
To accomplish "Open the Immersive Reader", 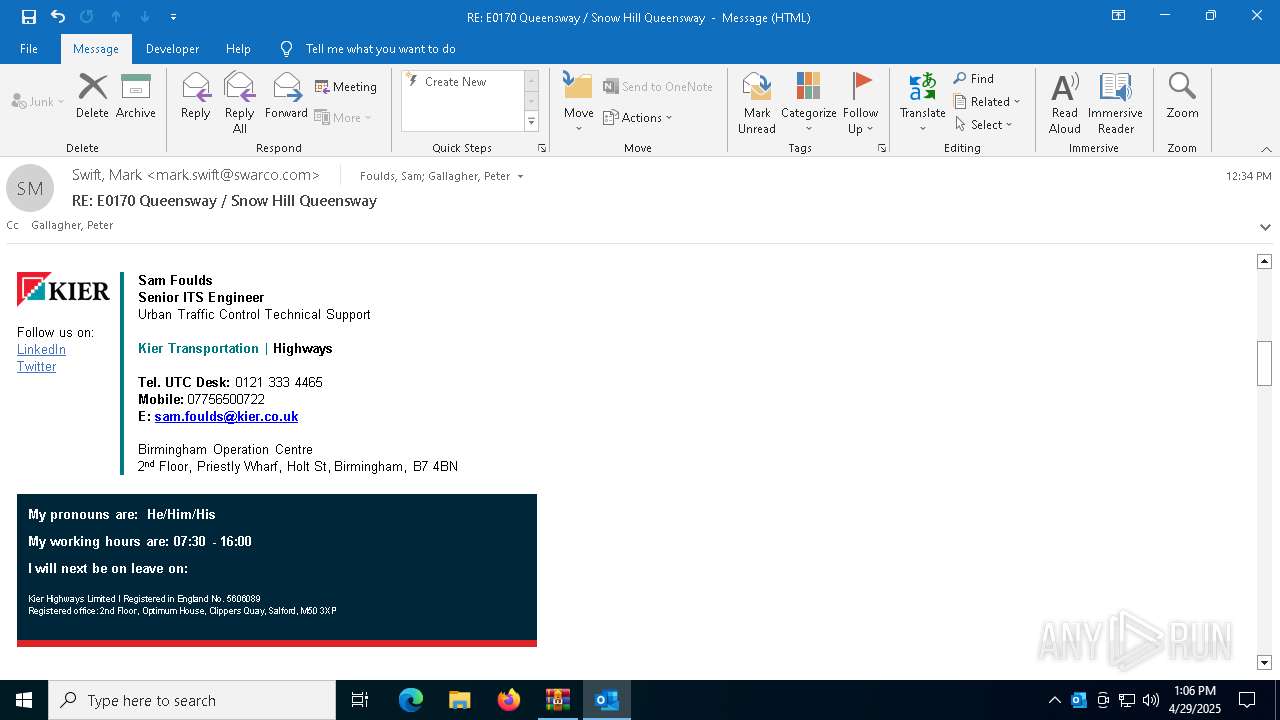I will point(1115,102).
